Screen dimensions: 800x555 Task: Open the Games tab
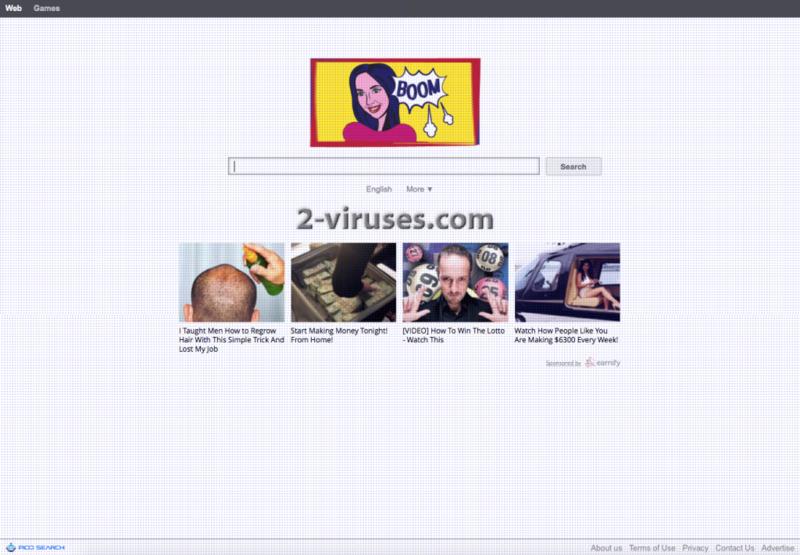point(46,8)
